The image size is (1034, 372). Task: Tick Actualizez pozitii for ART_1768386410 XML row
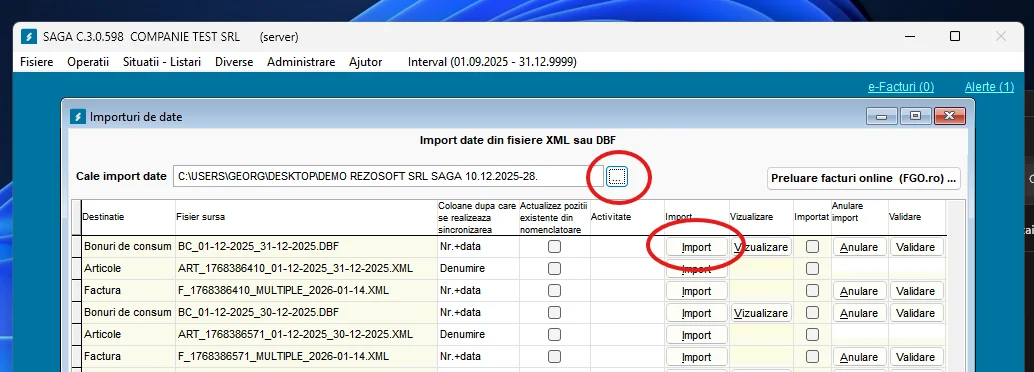pos(555,268)
